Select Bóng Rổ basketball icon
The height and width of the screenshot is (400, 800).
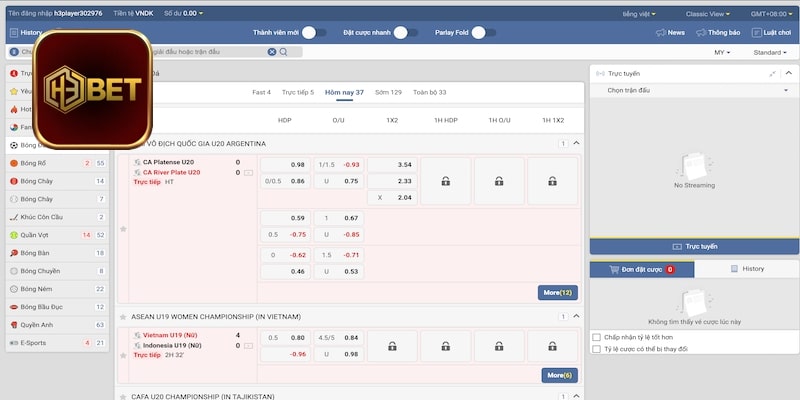[x=14, y=163]
